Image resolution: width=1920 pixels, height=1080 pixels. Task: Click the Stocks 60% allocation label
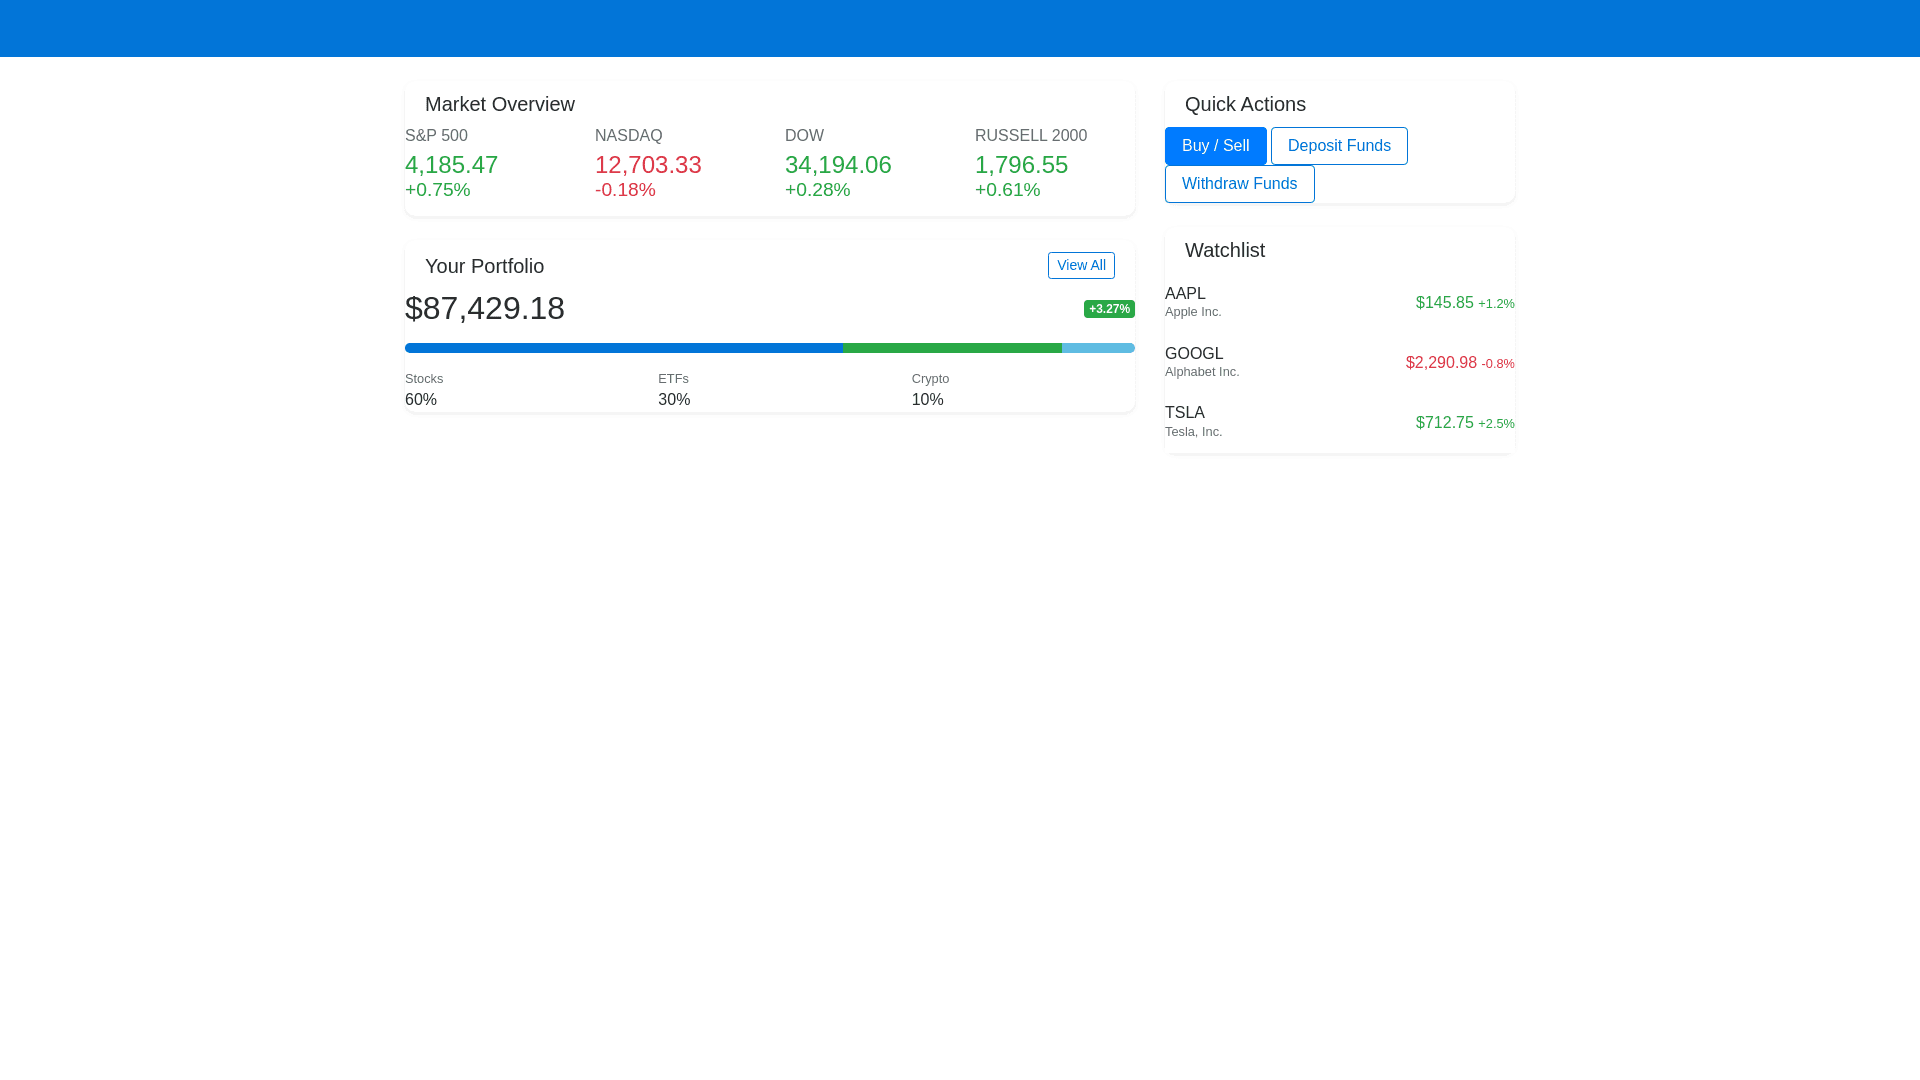424,390
